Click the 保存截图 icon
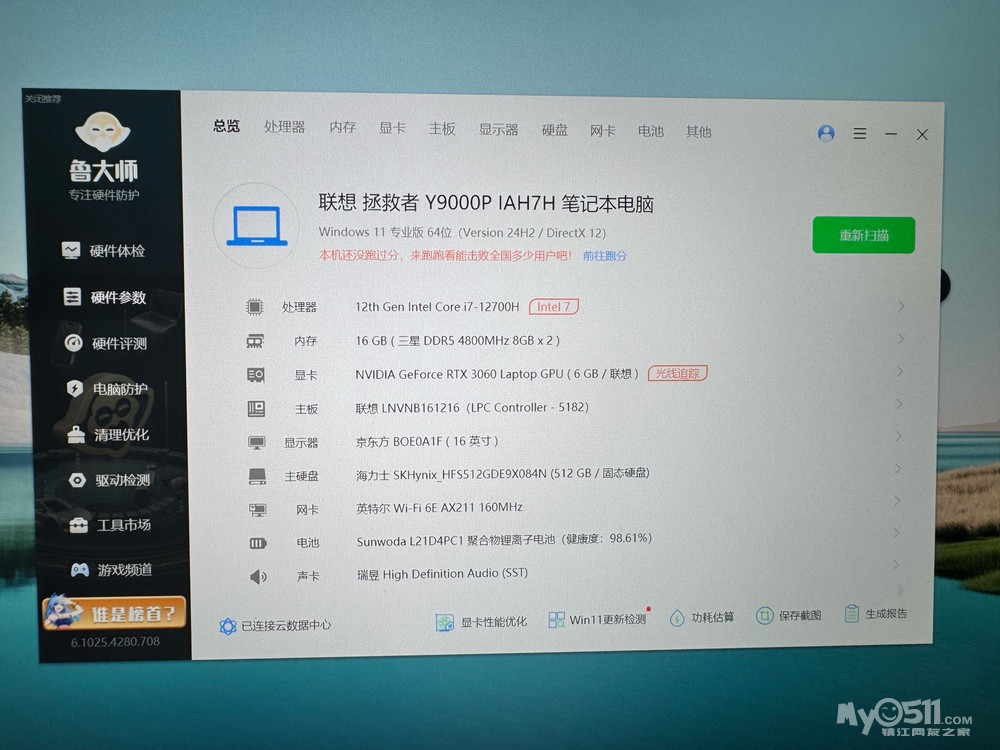This screenshot has width=1000, height=750. [765, 616]
